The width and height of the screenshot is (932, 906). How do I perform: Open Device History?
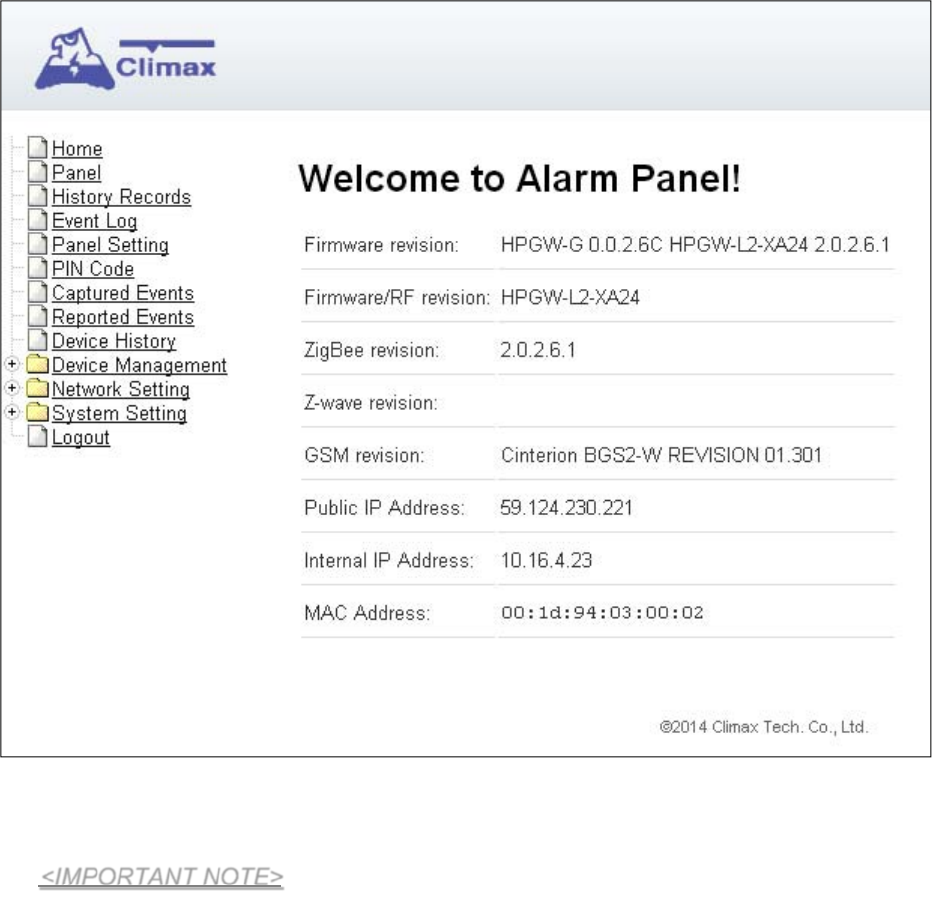(x=114, y=341)
